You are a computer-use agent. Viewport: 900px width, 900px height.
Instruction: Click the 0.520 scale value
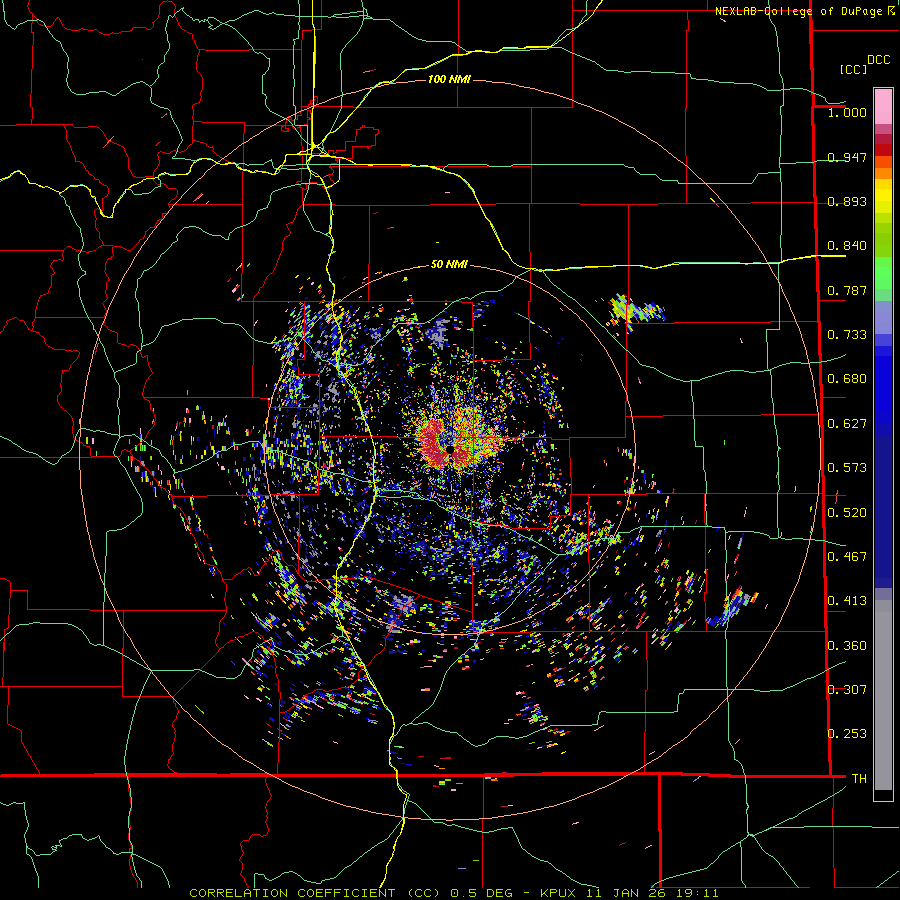pyautogui.click(x=847, y=513)
